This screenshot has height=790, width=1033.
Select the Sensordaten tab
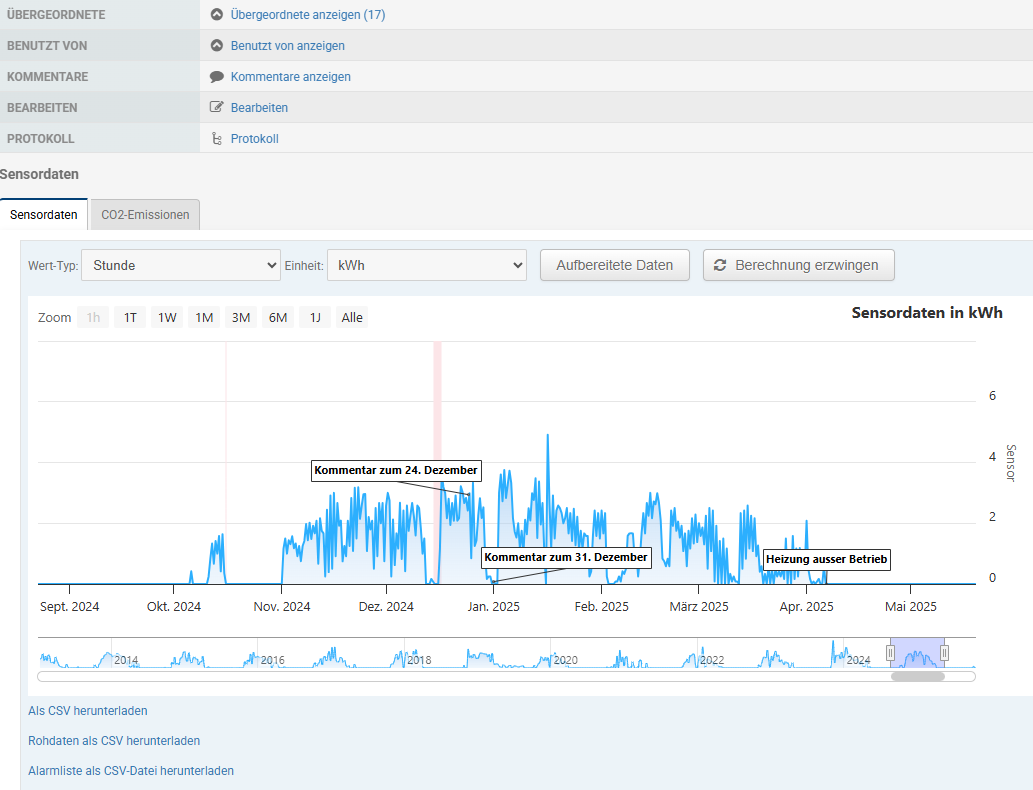click(43, 214)
